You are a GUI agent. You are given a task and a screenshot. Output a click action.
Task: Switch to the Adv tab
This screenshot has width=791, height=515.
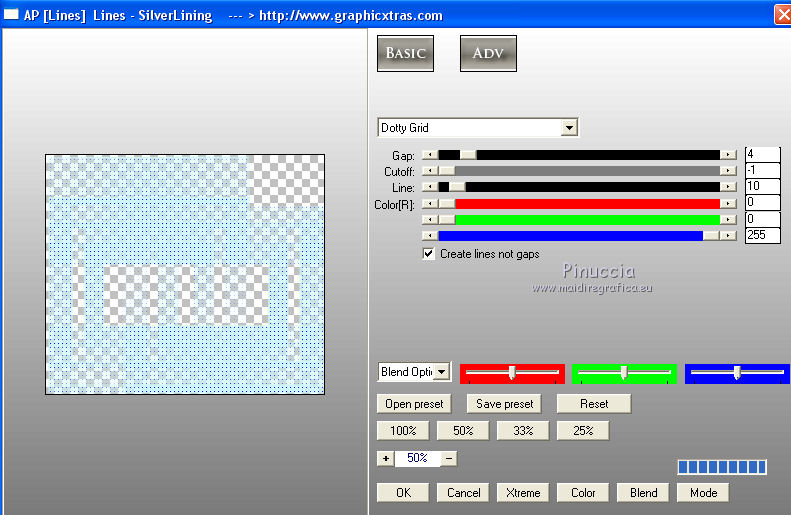pos(488,53)
